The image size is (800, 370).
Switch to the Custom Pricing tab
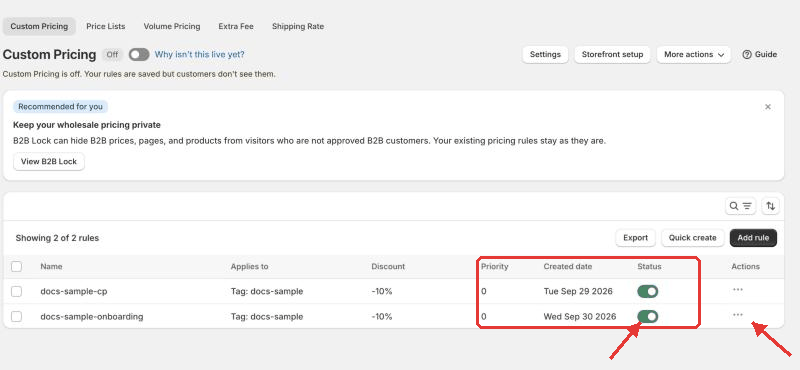[x=39, y=27]
